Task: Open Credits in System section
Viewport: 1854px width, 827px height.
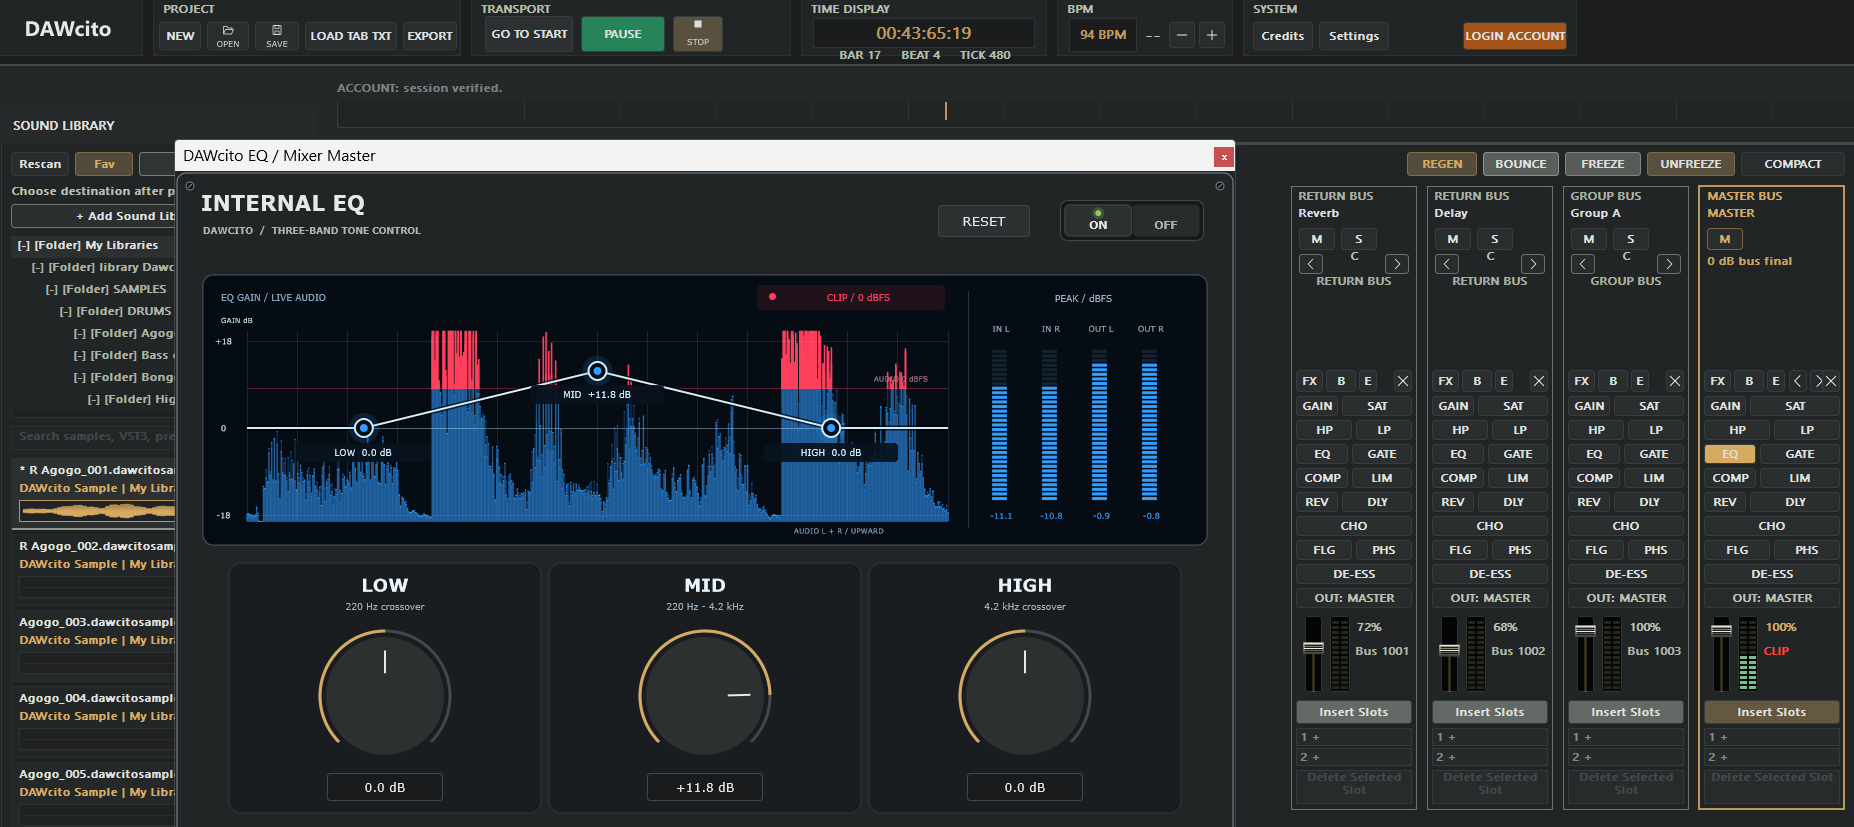Action: coord(1282,36)
